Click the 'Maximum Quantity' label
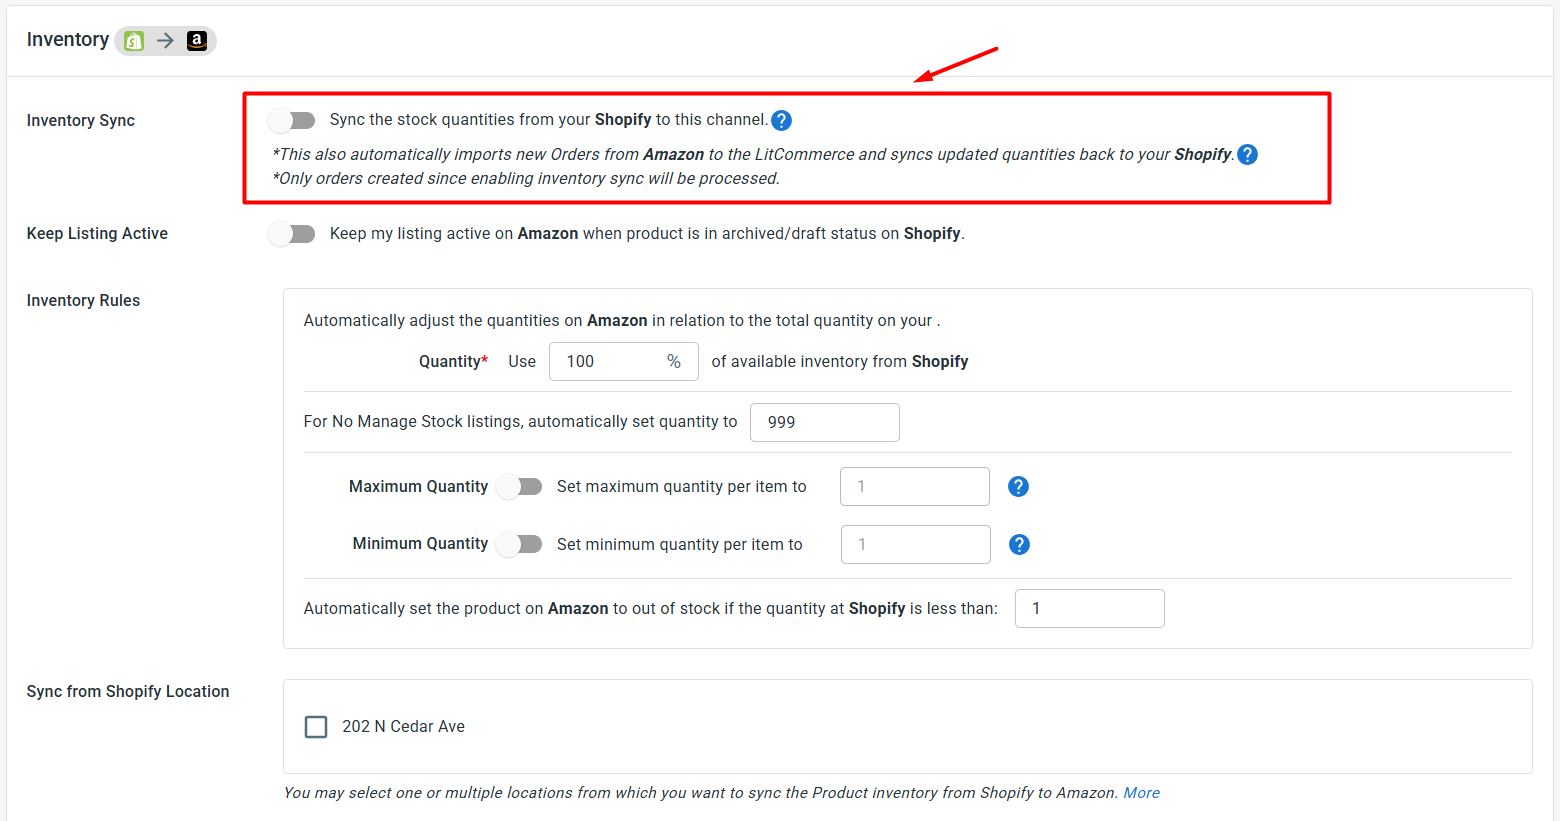Screen dimensions: 1560x821 click(418, 487)
